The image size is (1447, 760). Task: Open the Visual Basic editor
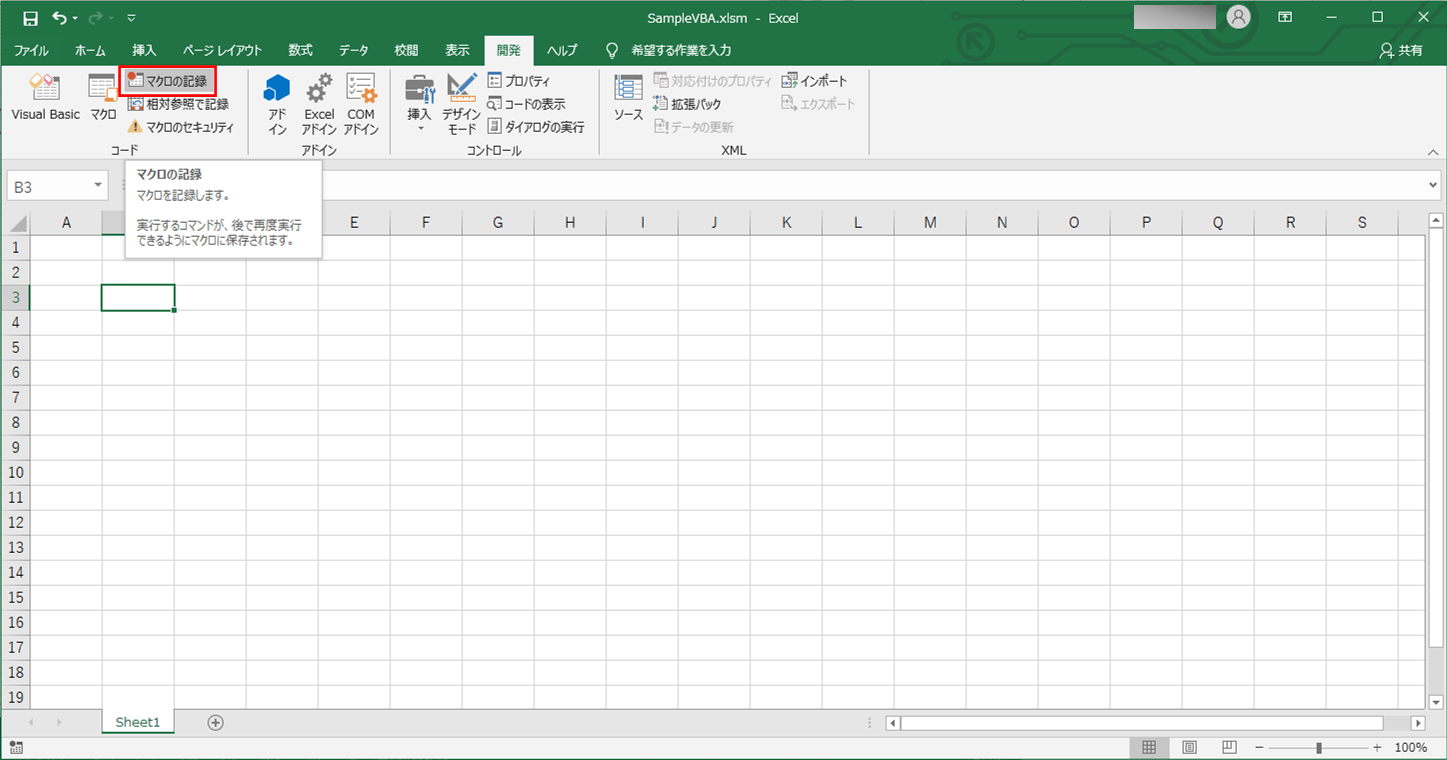tap(45, 98)
